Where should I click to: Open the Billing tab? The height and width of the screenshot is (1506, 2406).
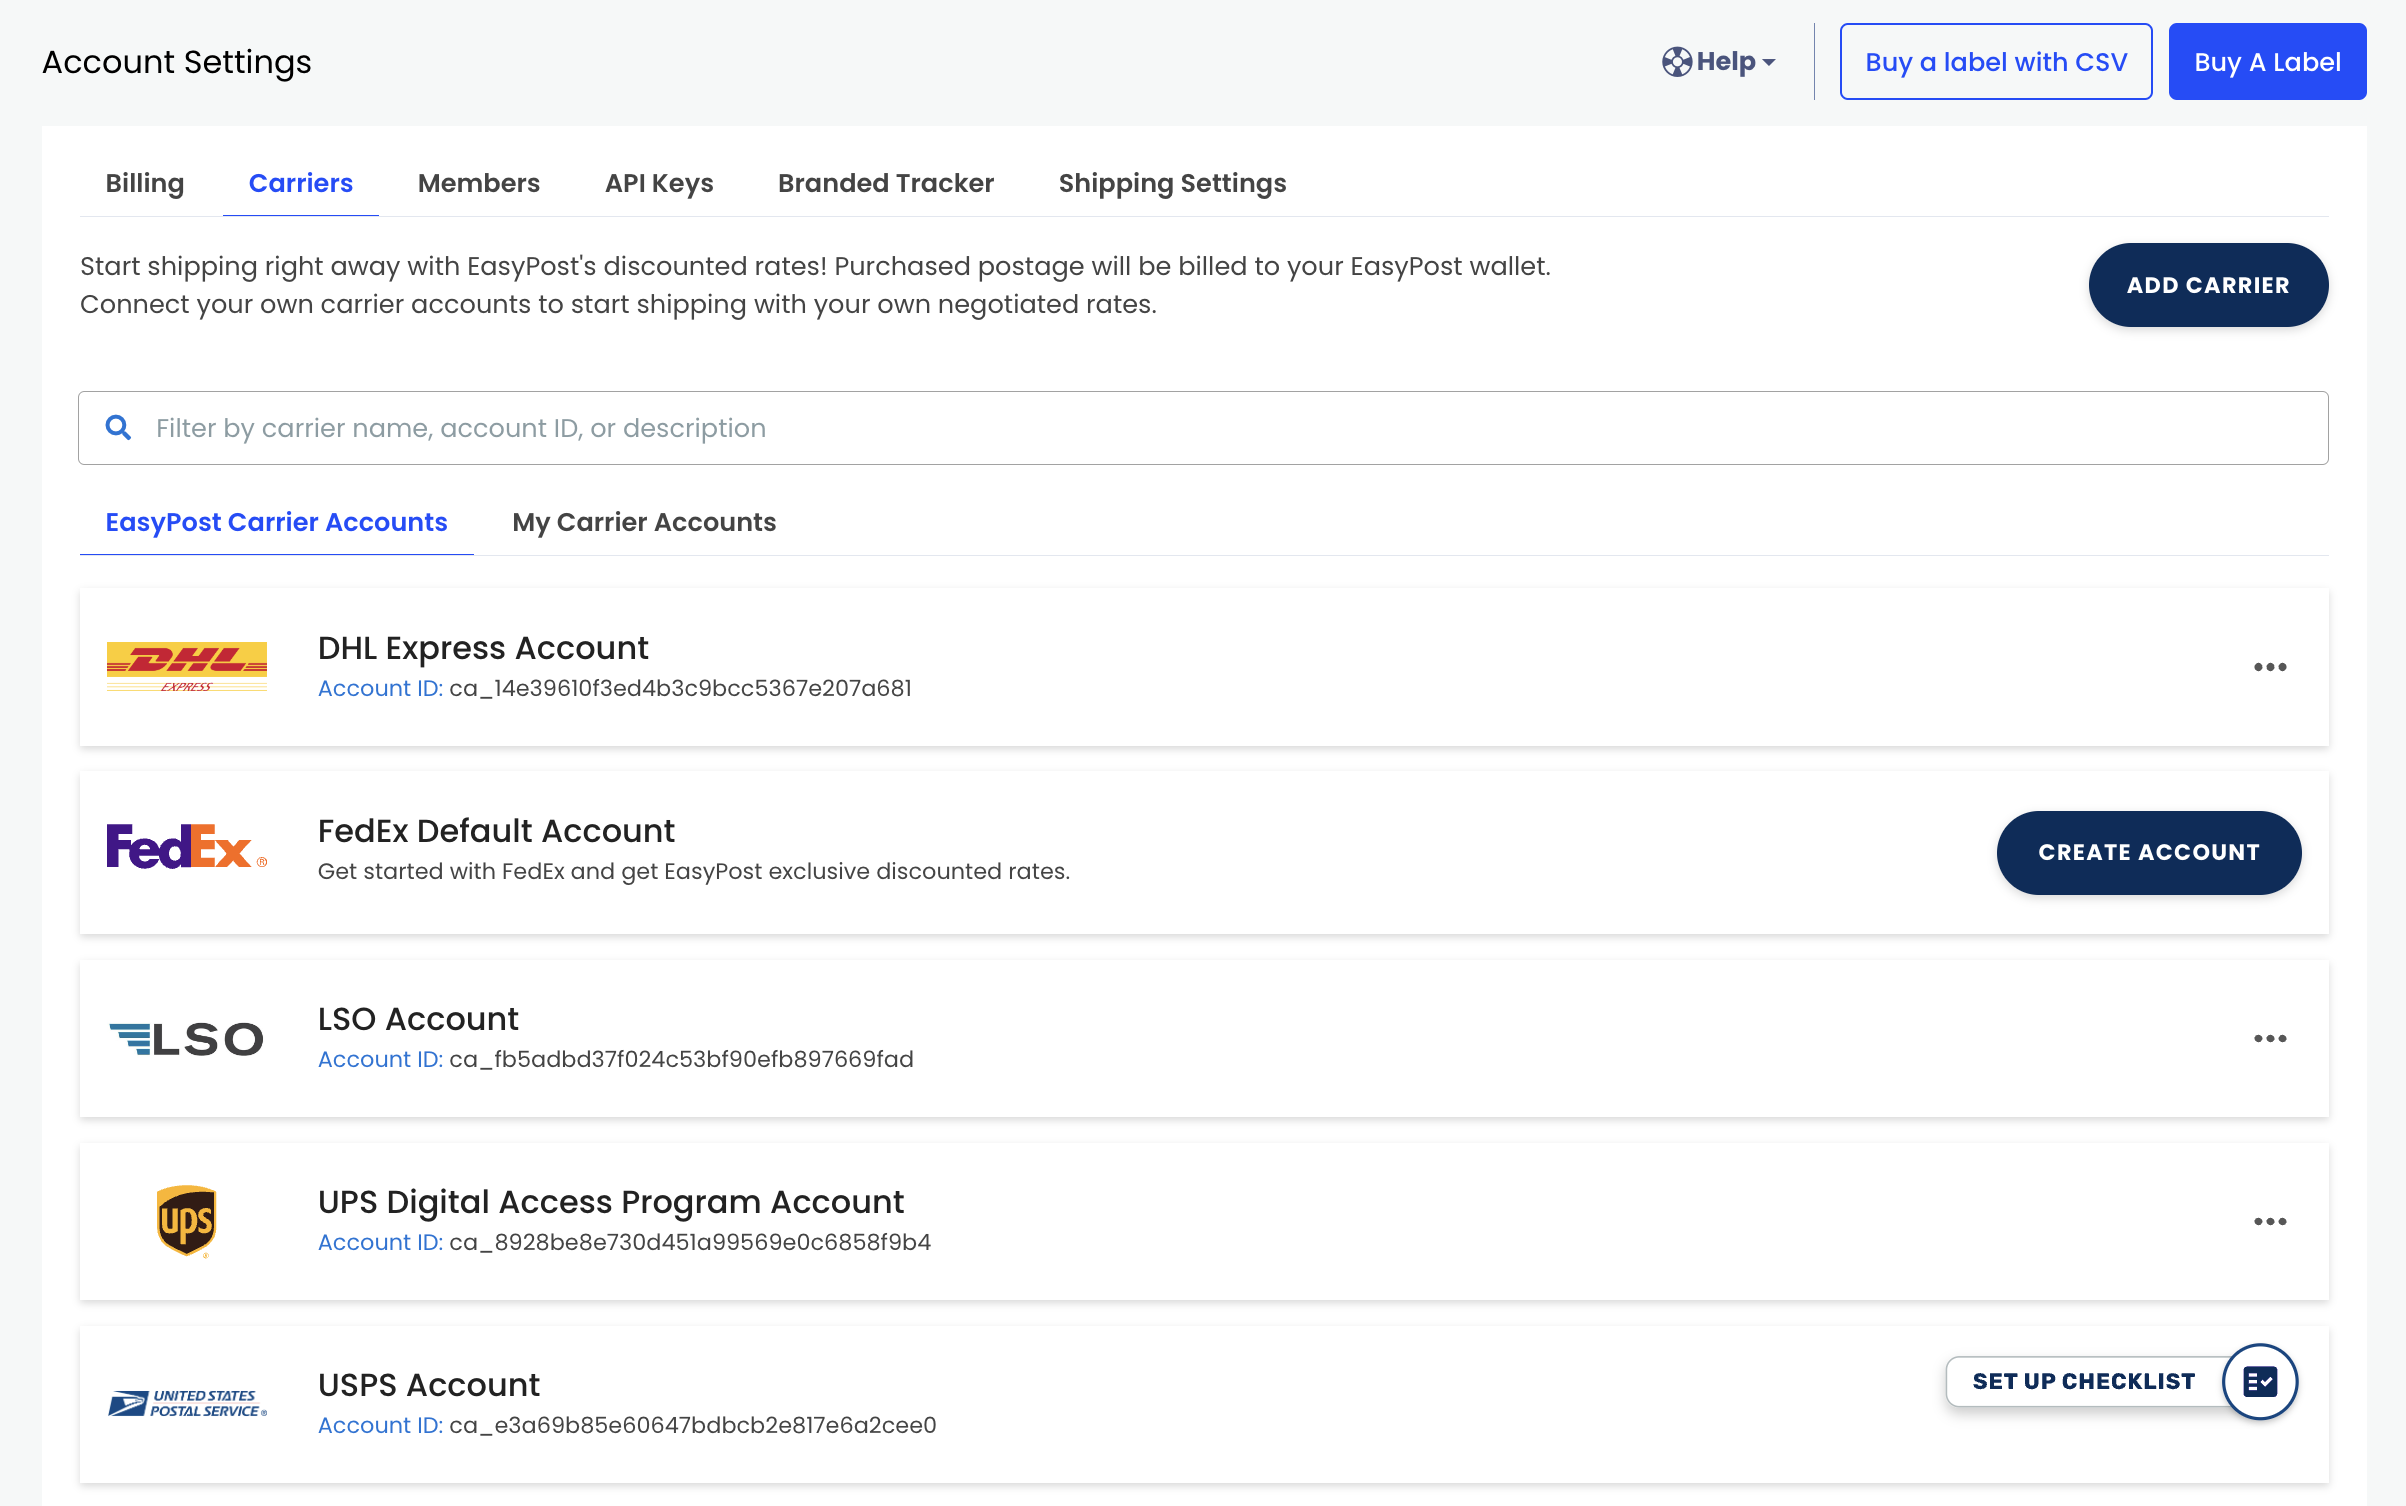pyautogui.click(x=145, y=183)
